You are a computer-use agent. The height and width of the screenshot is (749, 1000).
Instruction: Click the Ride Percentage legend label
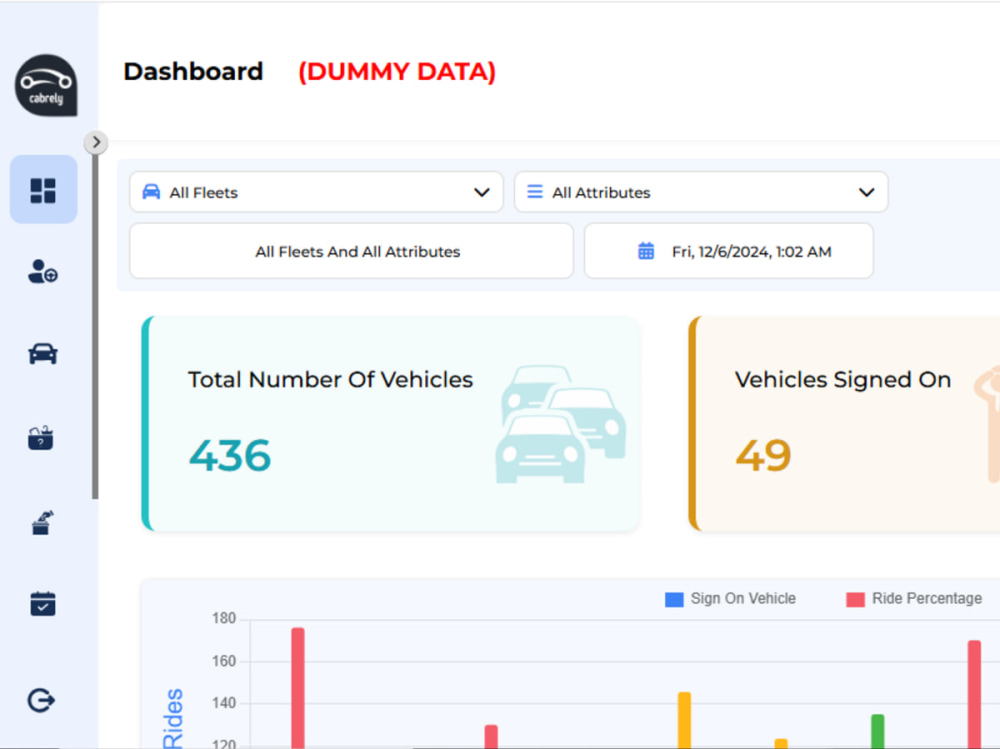pyautogui.click(x=927, y=598)
